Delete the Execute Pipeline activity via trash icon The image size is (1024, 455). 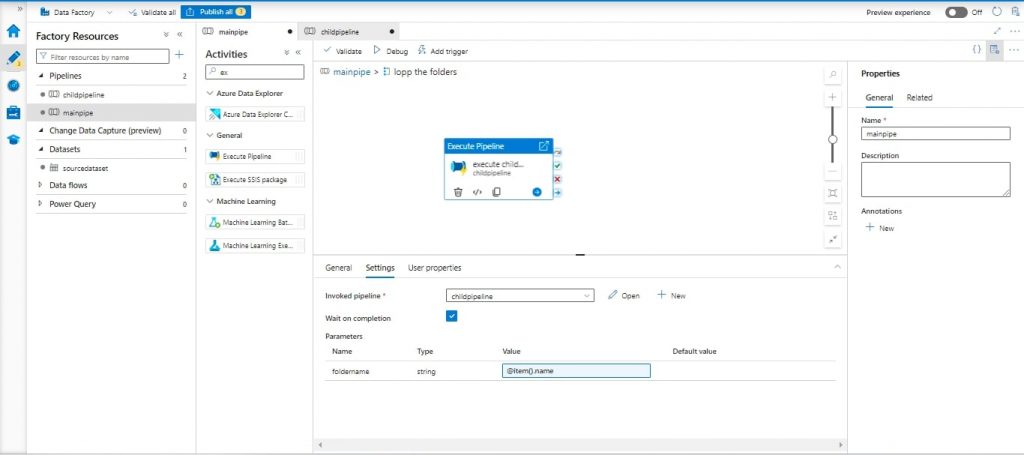(x=458, y=192)
